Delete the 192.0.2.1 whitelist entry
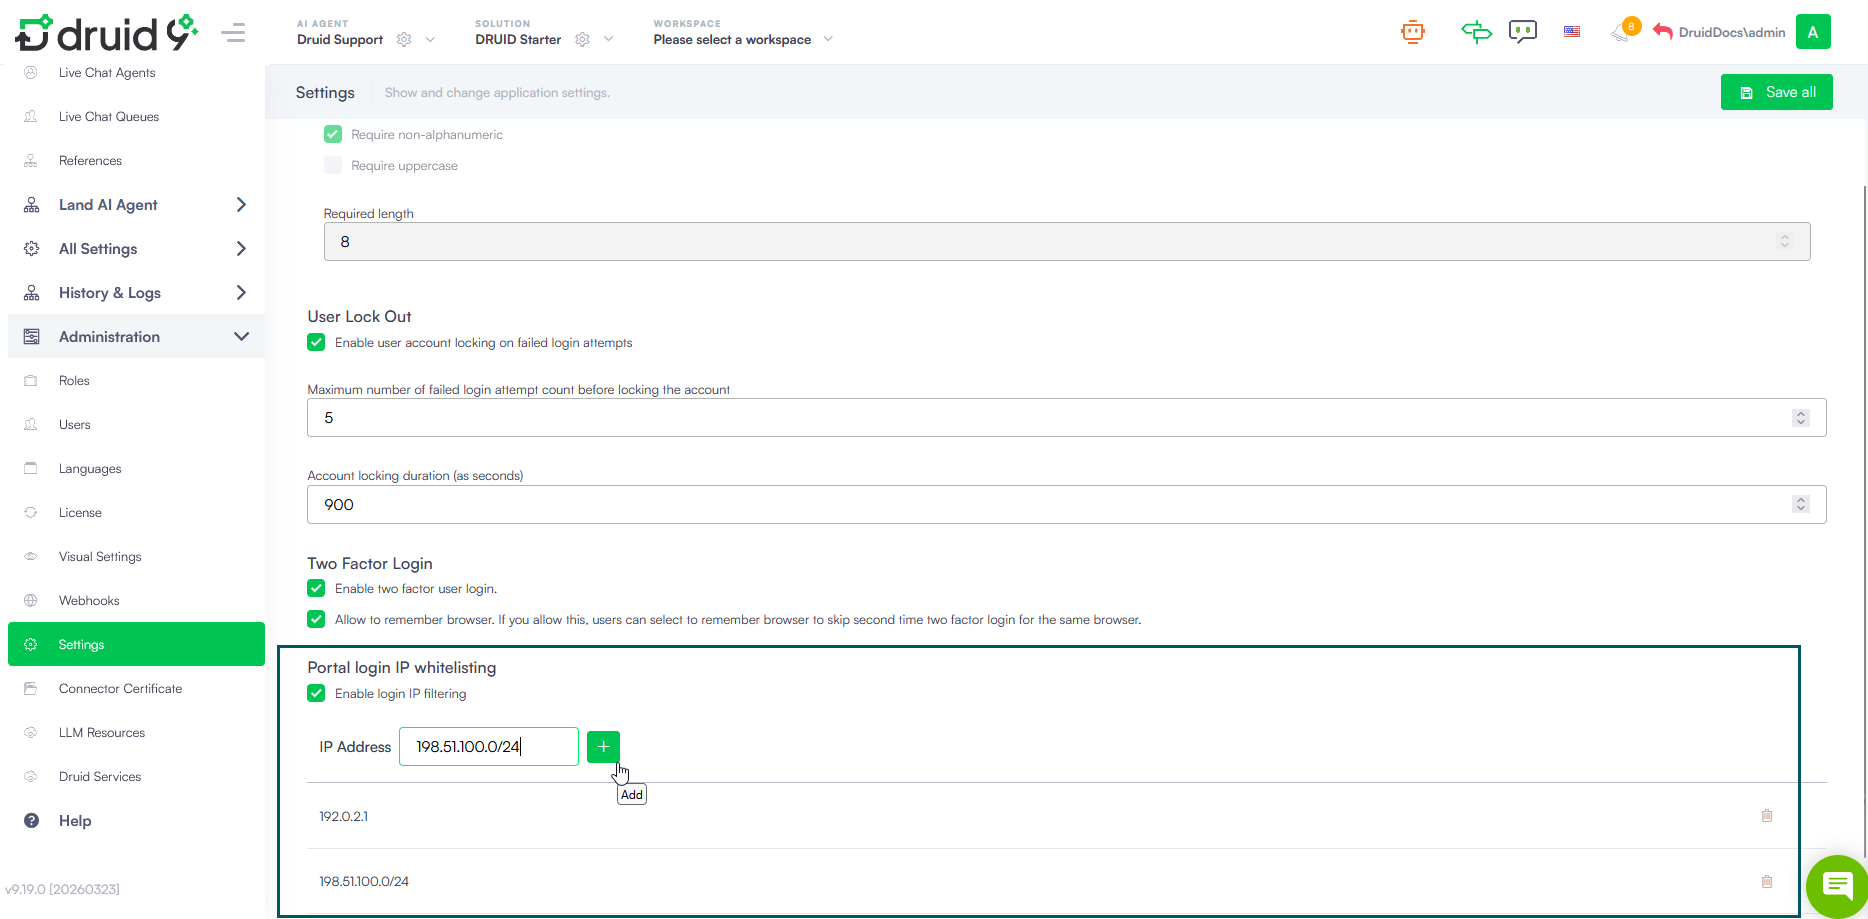 [x=1766, y=816]
